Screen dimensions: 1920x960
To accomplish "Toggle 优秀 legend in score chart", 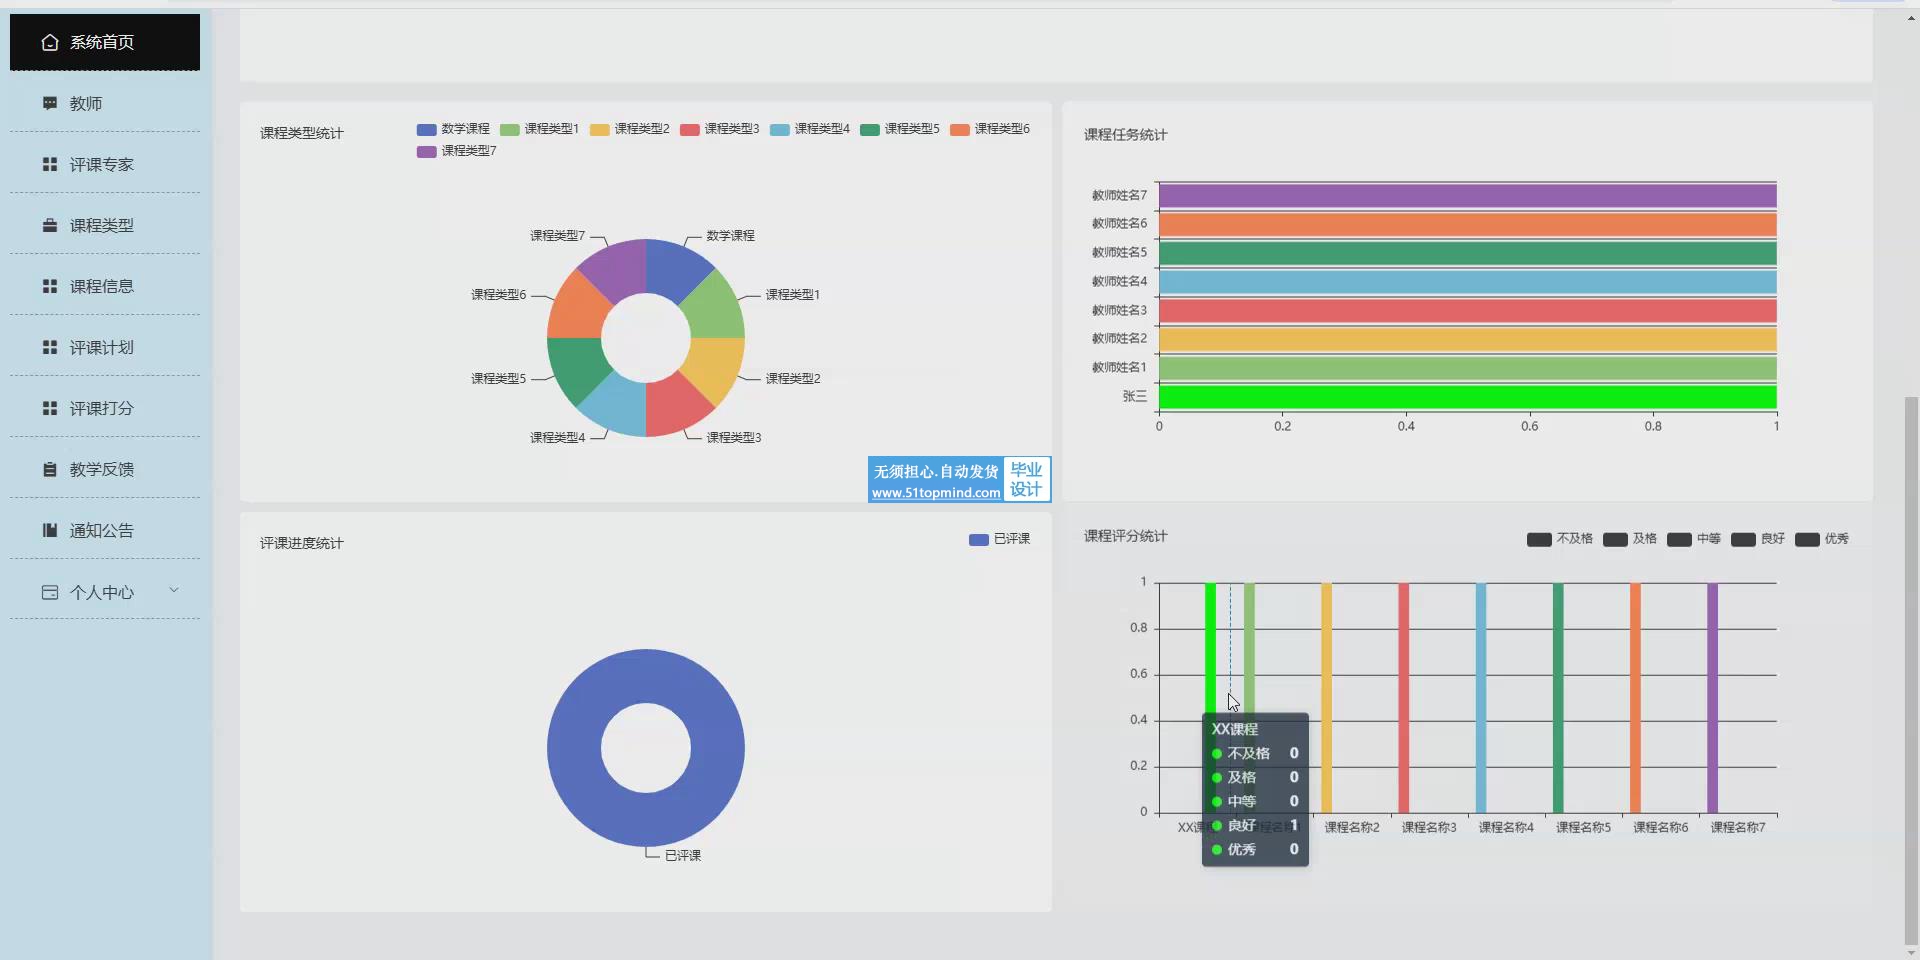I will [x=1822, y=539].
